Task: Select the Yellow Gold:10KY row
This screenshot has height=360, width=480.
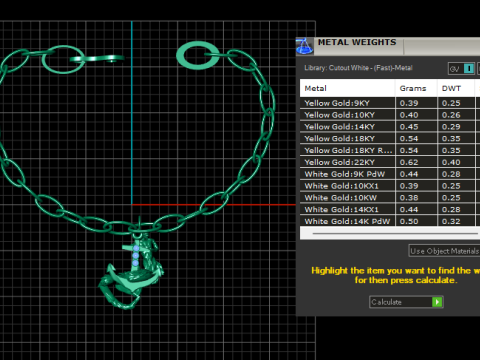Action: tap(390, 115)
